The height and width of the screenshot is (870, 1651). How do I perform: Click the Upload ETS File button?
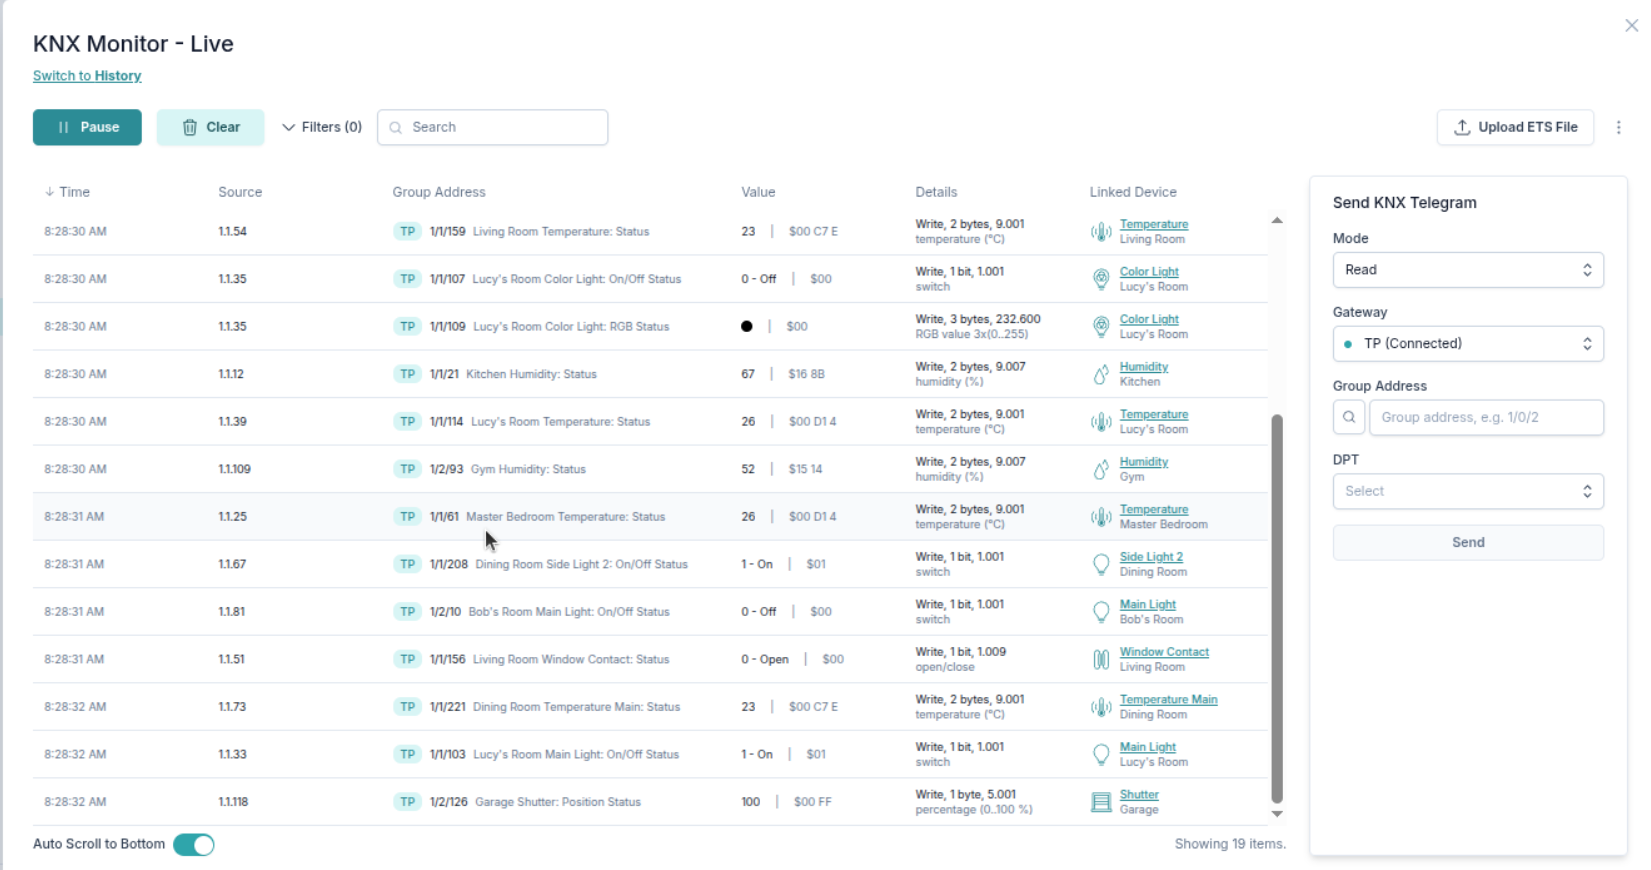point(1514,127)
